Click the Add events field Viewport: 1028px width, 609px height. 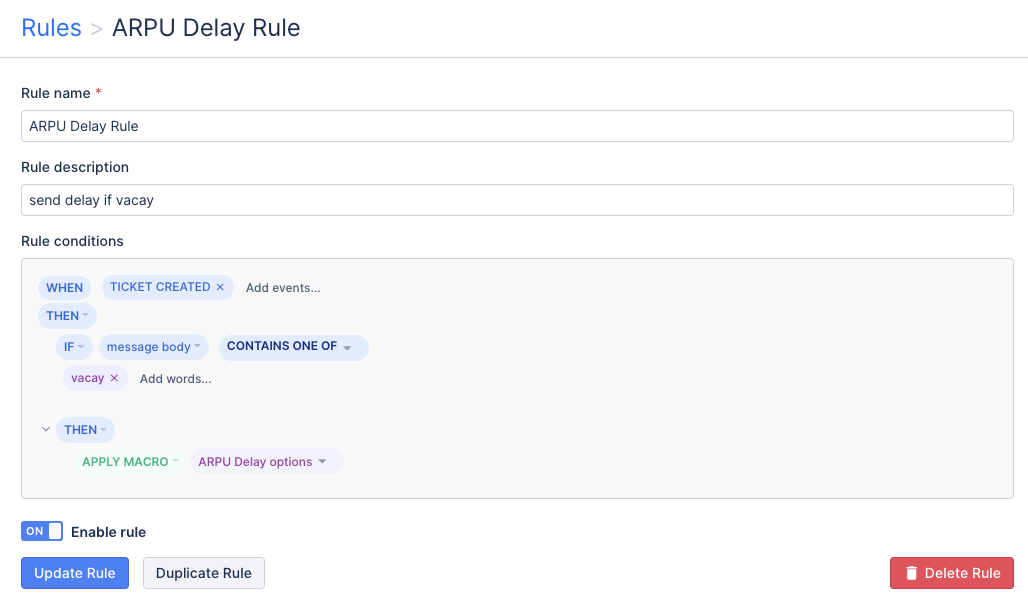point(283,288)
